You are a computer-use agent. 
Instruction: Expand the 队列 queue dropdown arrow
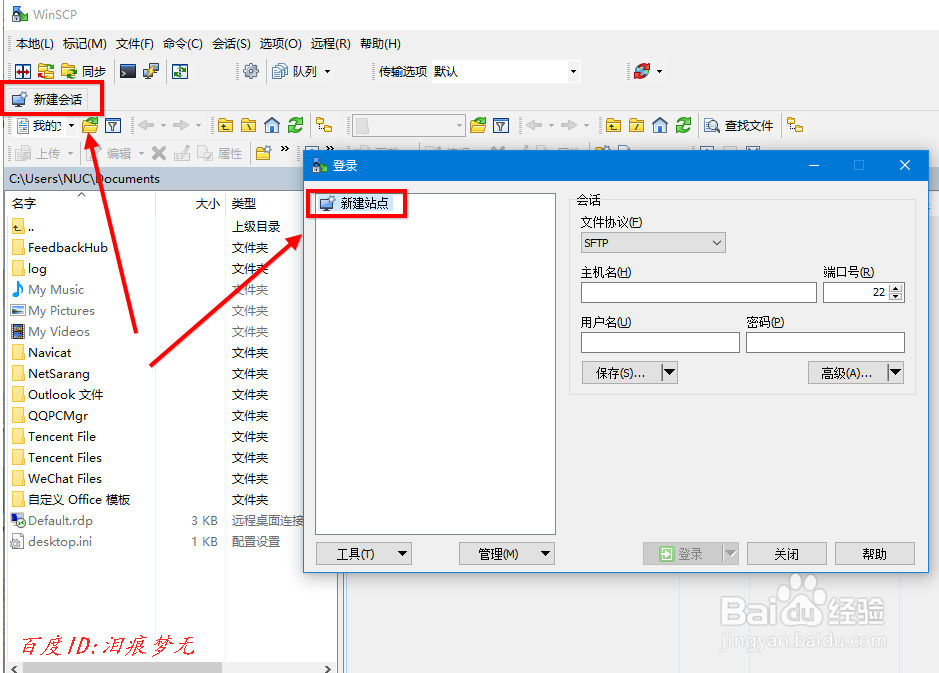click(x=328, y=72)
